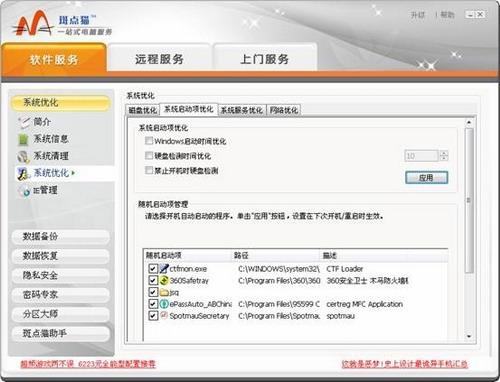This screenshot has width=500, height=382.
Task: Select 360安全卫士 木马防火墙 description
Action: [367, 281]
